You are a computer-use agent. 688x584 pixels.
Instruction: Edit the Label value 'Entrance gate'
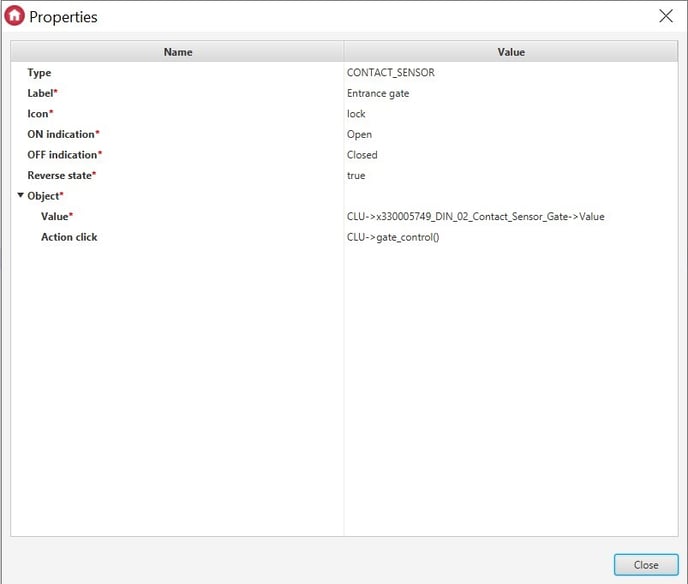(378, 93)
